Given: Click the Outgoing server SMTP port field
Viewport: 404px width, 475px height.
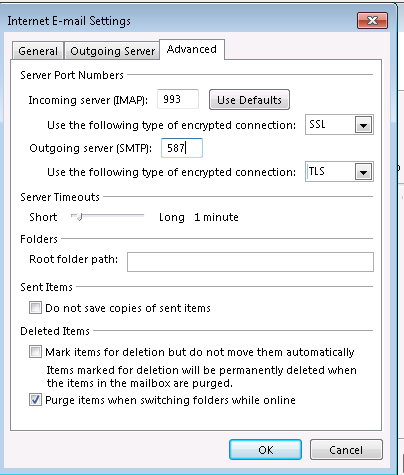Looking at the screenshot, I should click(x=182, y=148).
